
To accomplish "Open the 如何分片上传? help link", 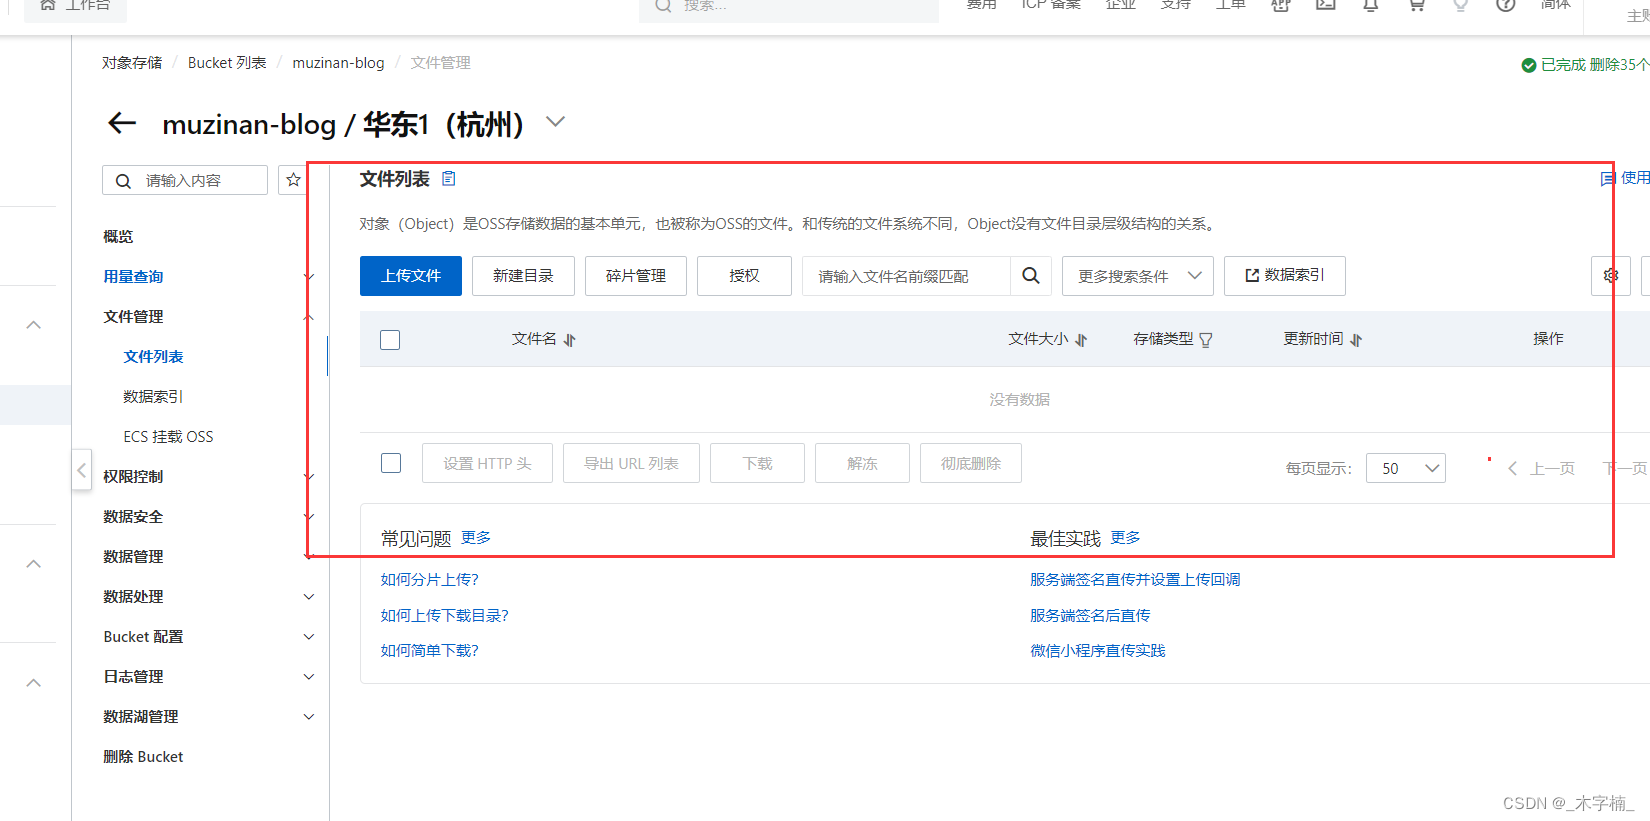I will coord(430,580).
